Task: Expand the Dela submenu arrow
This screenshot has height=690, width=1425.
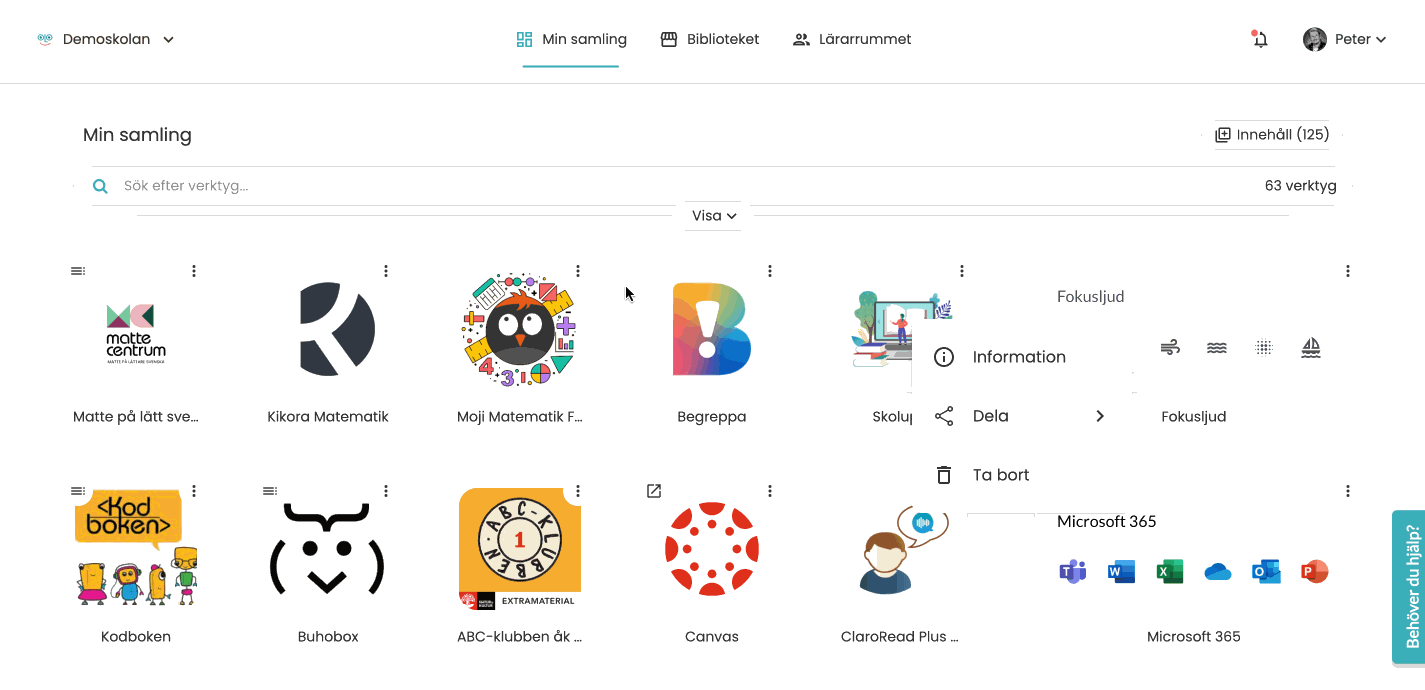Action: [x=1100, y=416]
